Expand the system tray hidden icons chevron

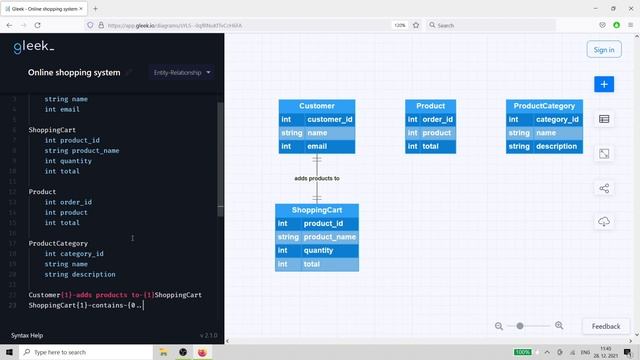click(547, 352)
